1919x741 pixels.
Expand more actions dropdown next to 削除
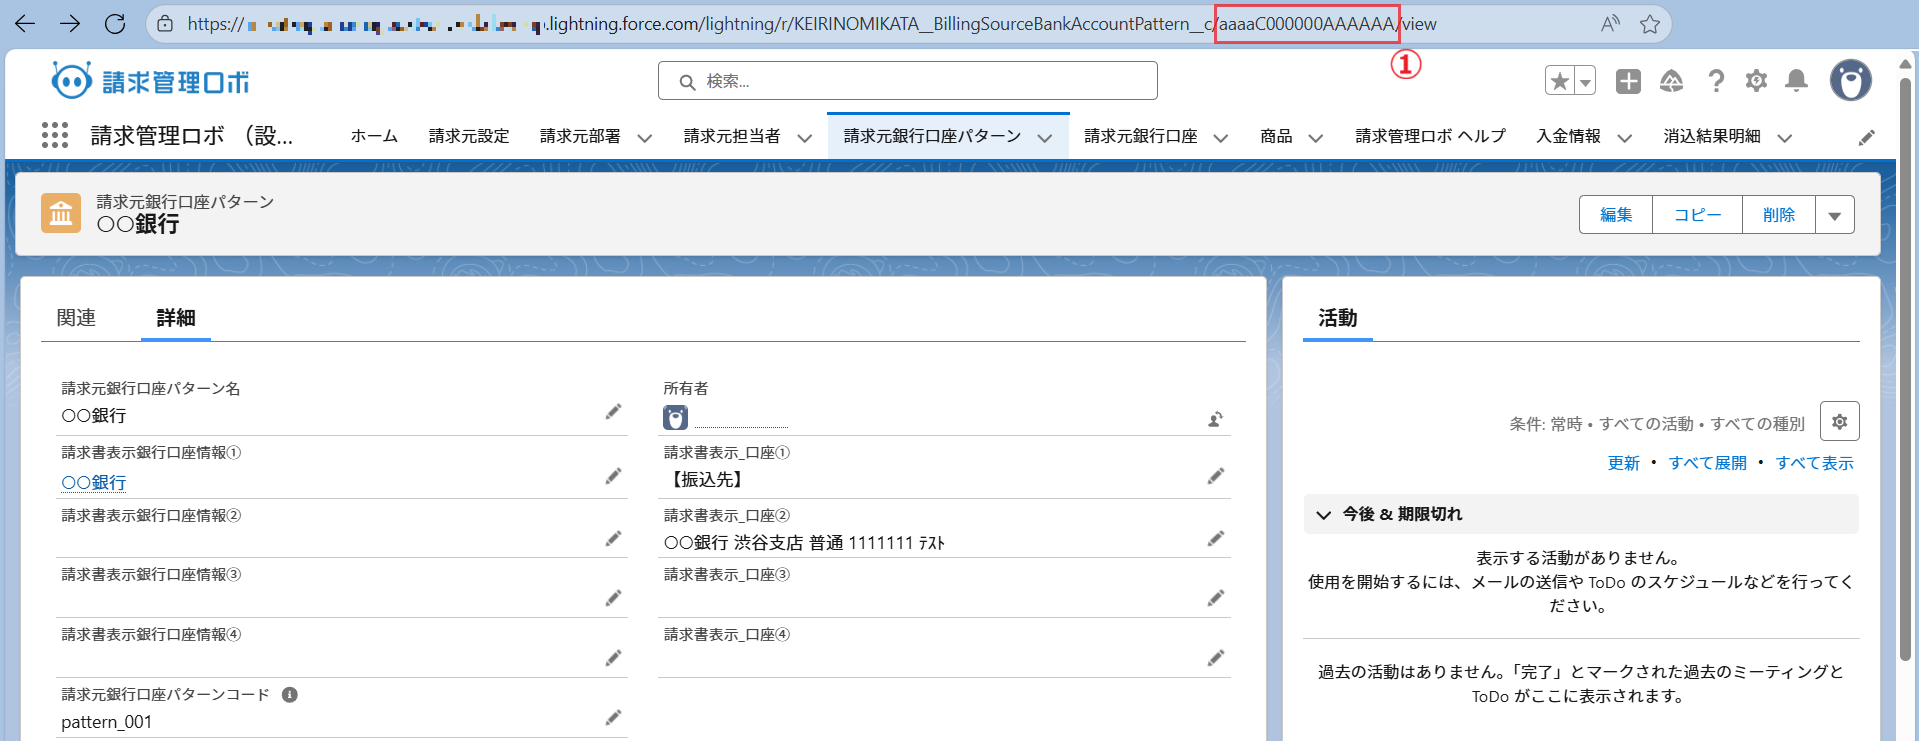(x=1834, y=215)
